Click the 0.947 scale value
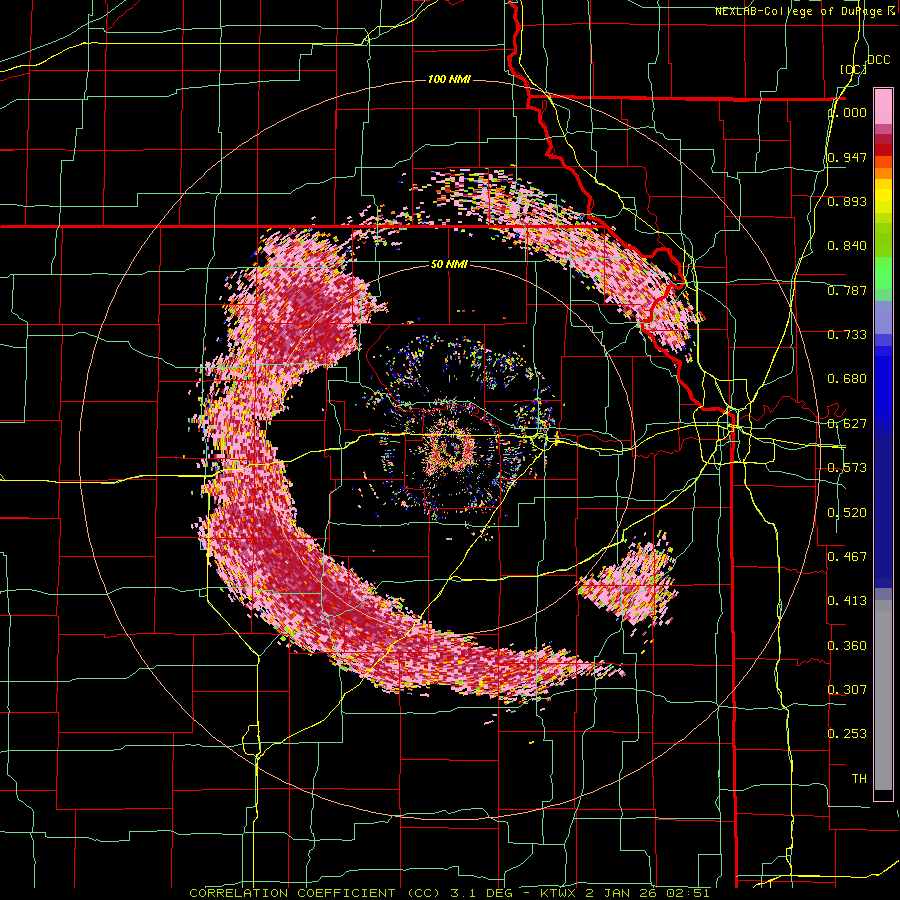This screenshot has height=900, width=900. point(847,157)
